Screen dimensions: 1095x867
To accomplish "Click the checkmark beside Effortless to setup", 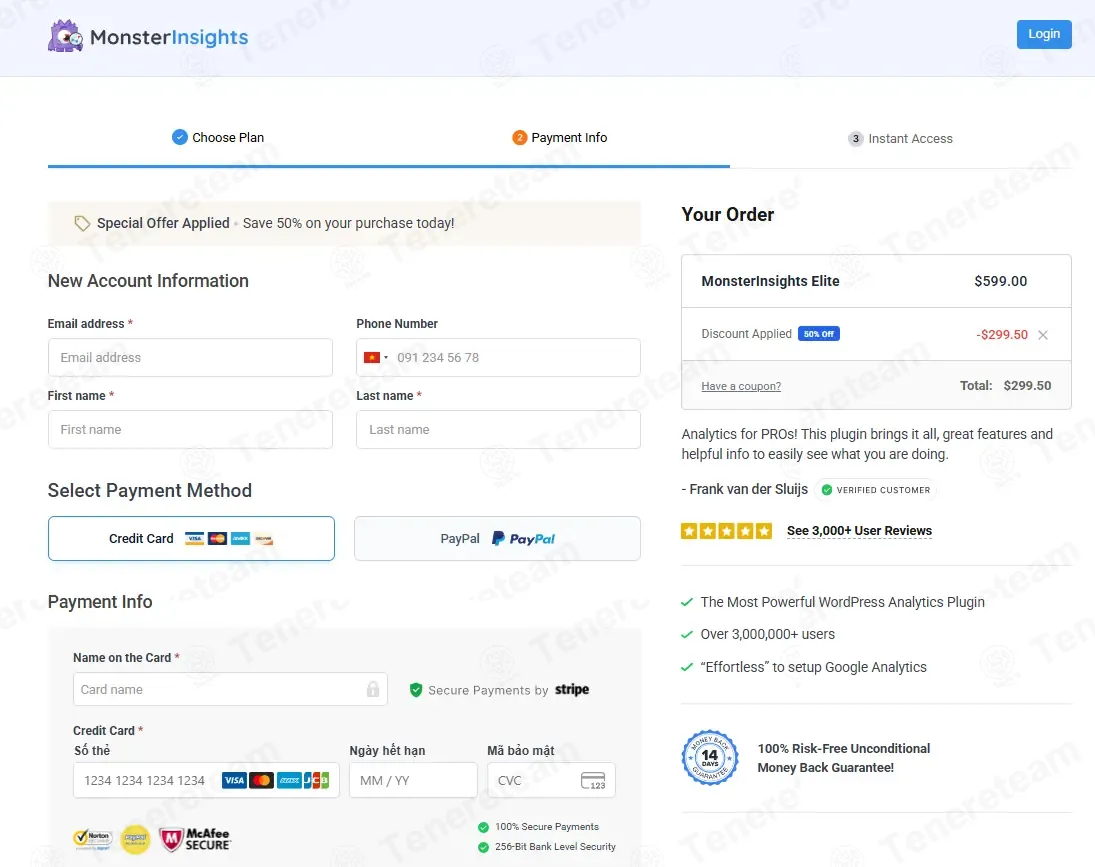I will coord(687,667).
